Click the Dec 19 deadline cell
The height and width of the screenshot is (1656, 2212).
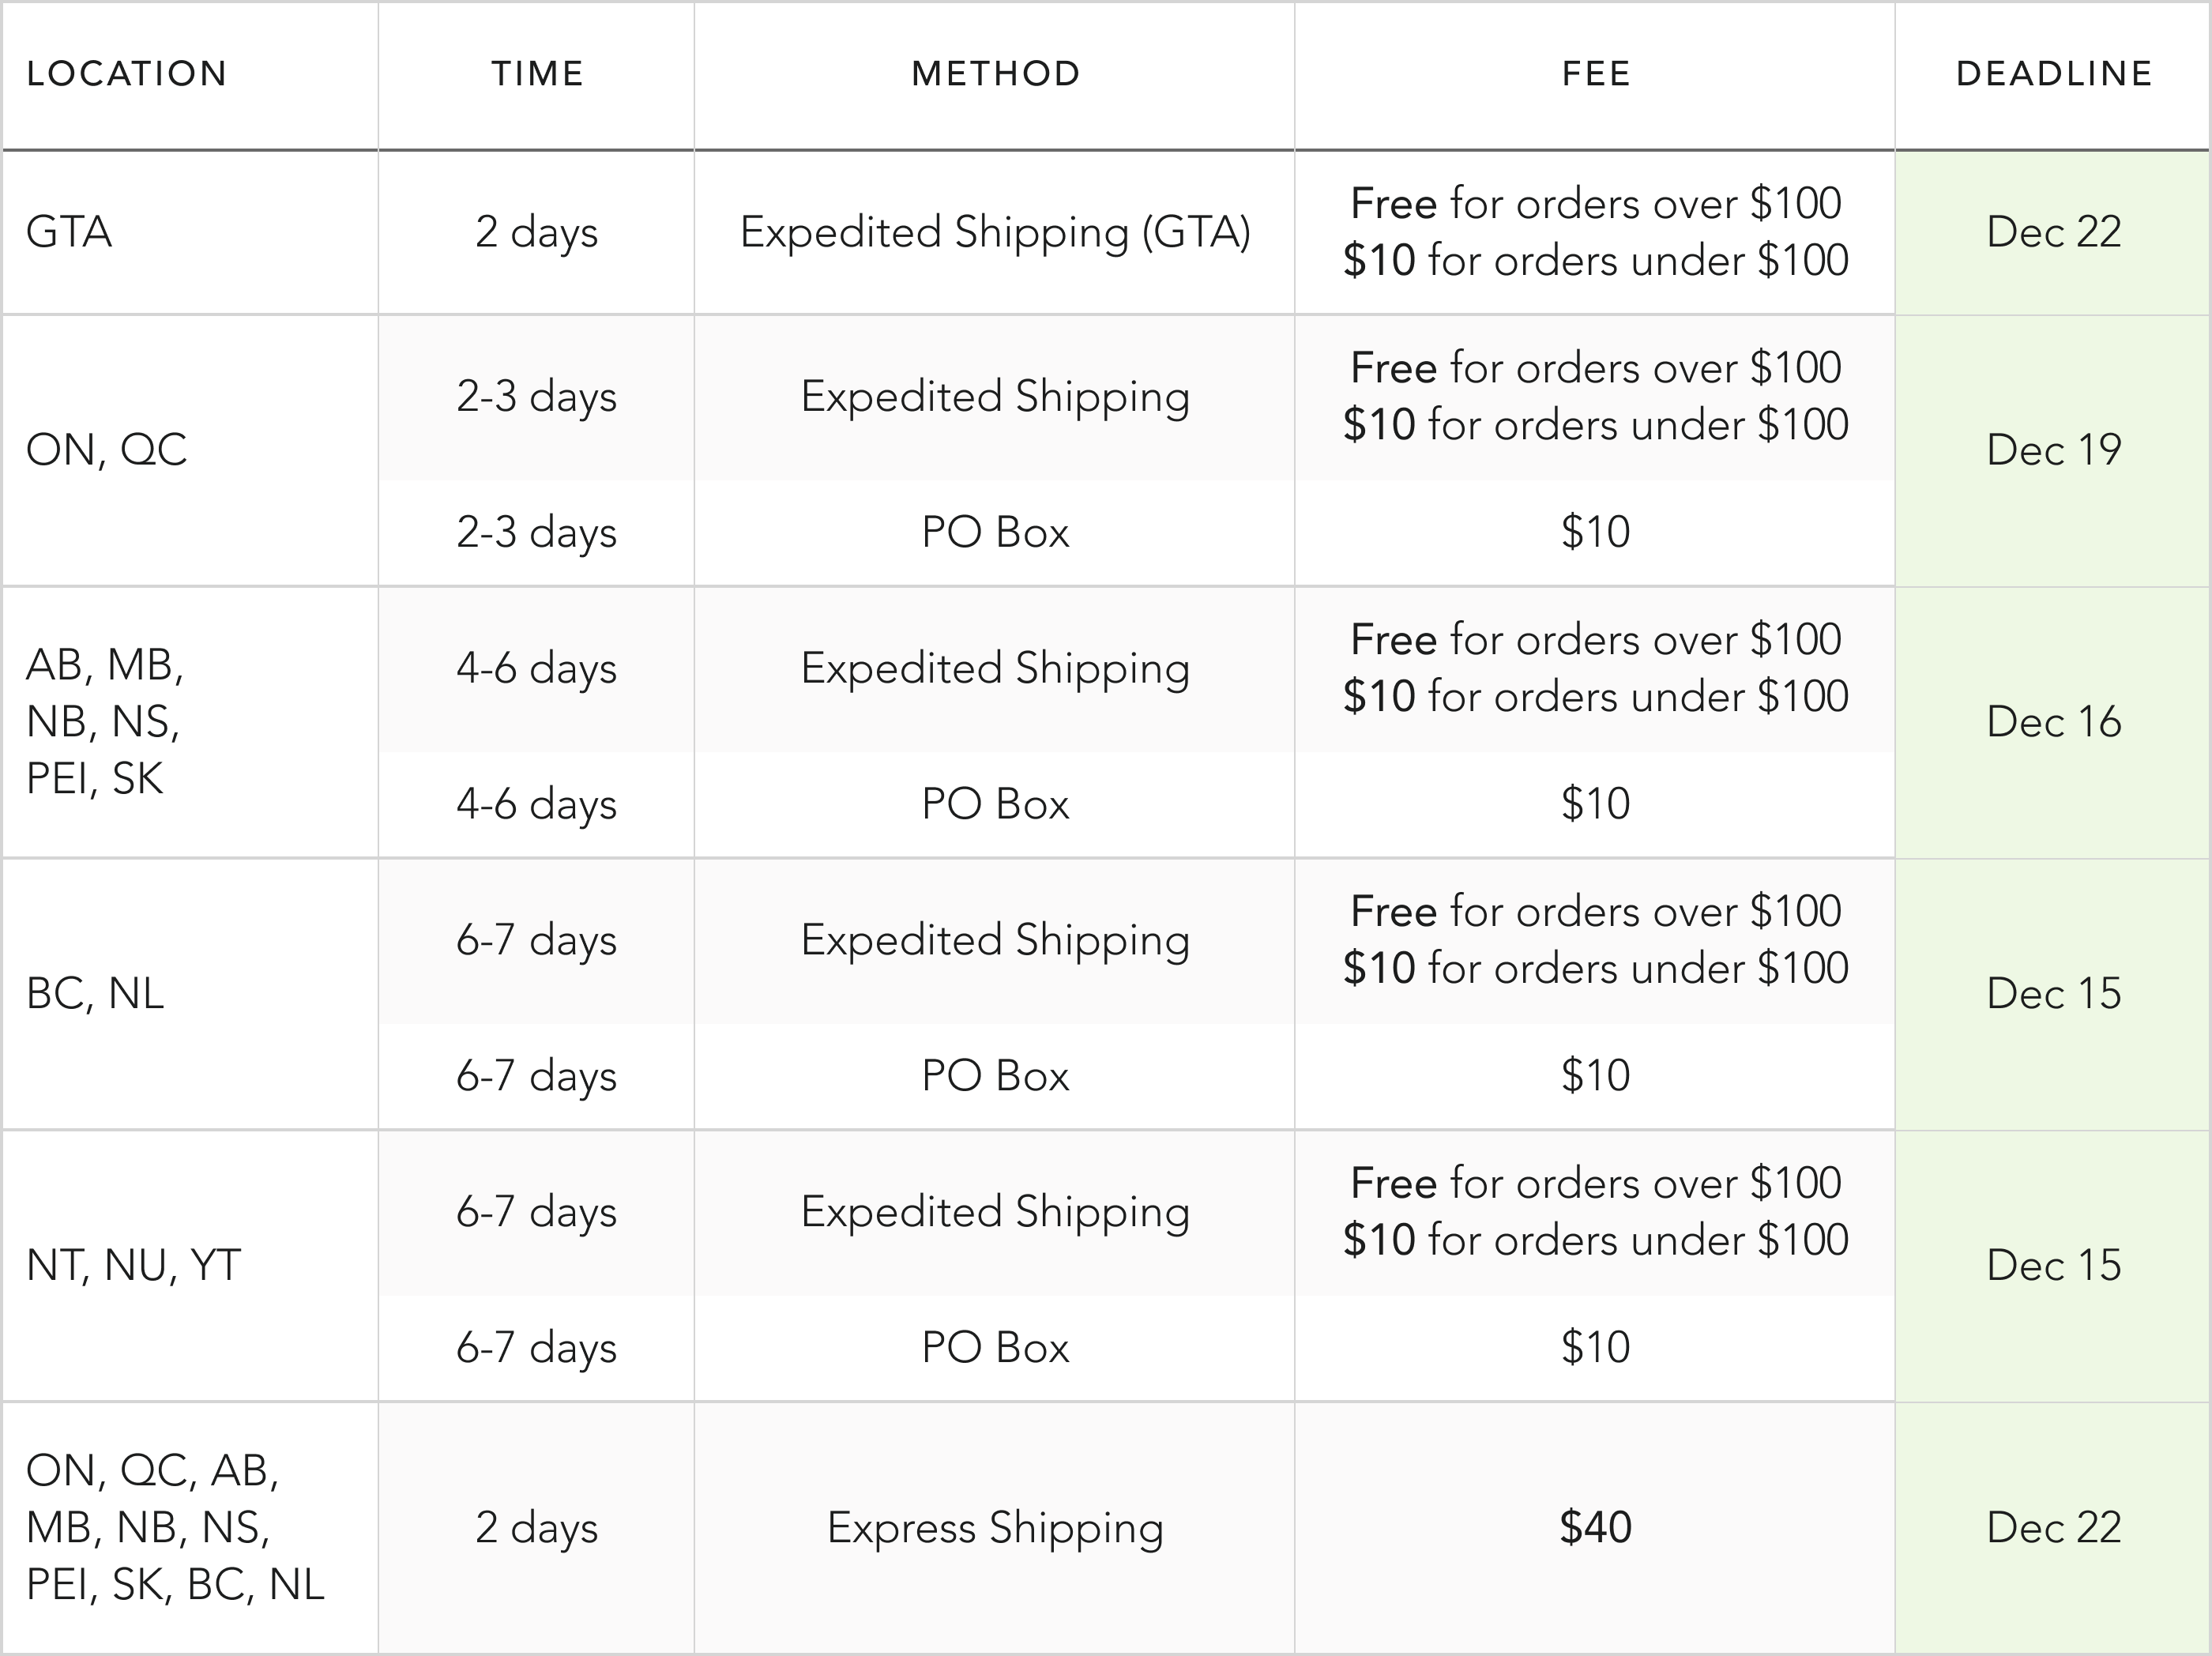point(2054,450)
